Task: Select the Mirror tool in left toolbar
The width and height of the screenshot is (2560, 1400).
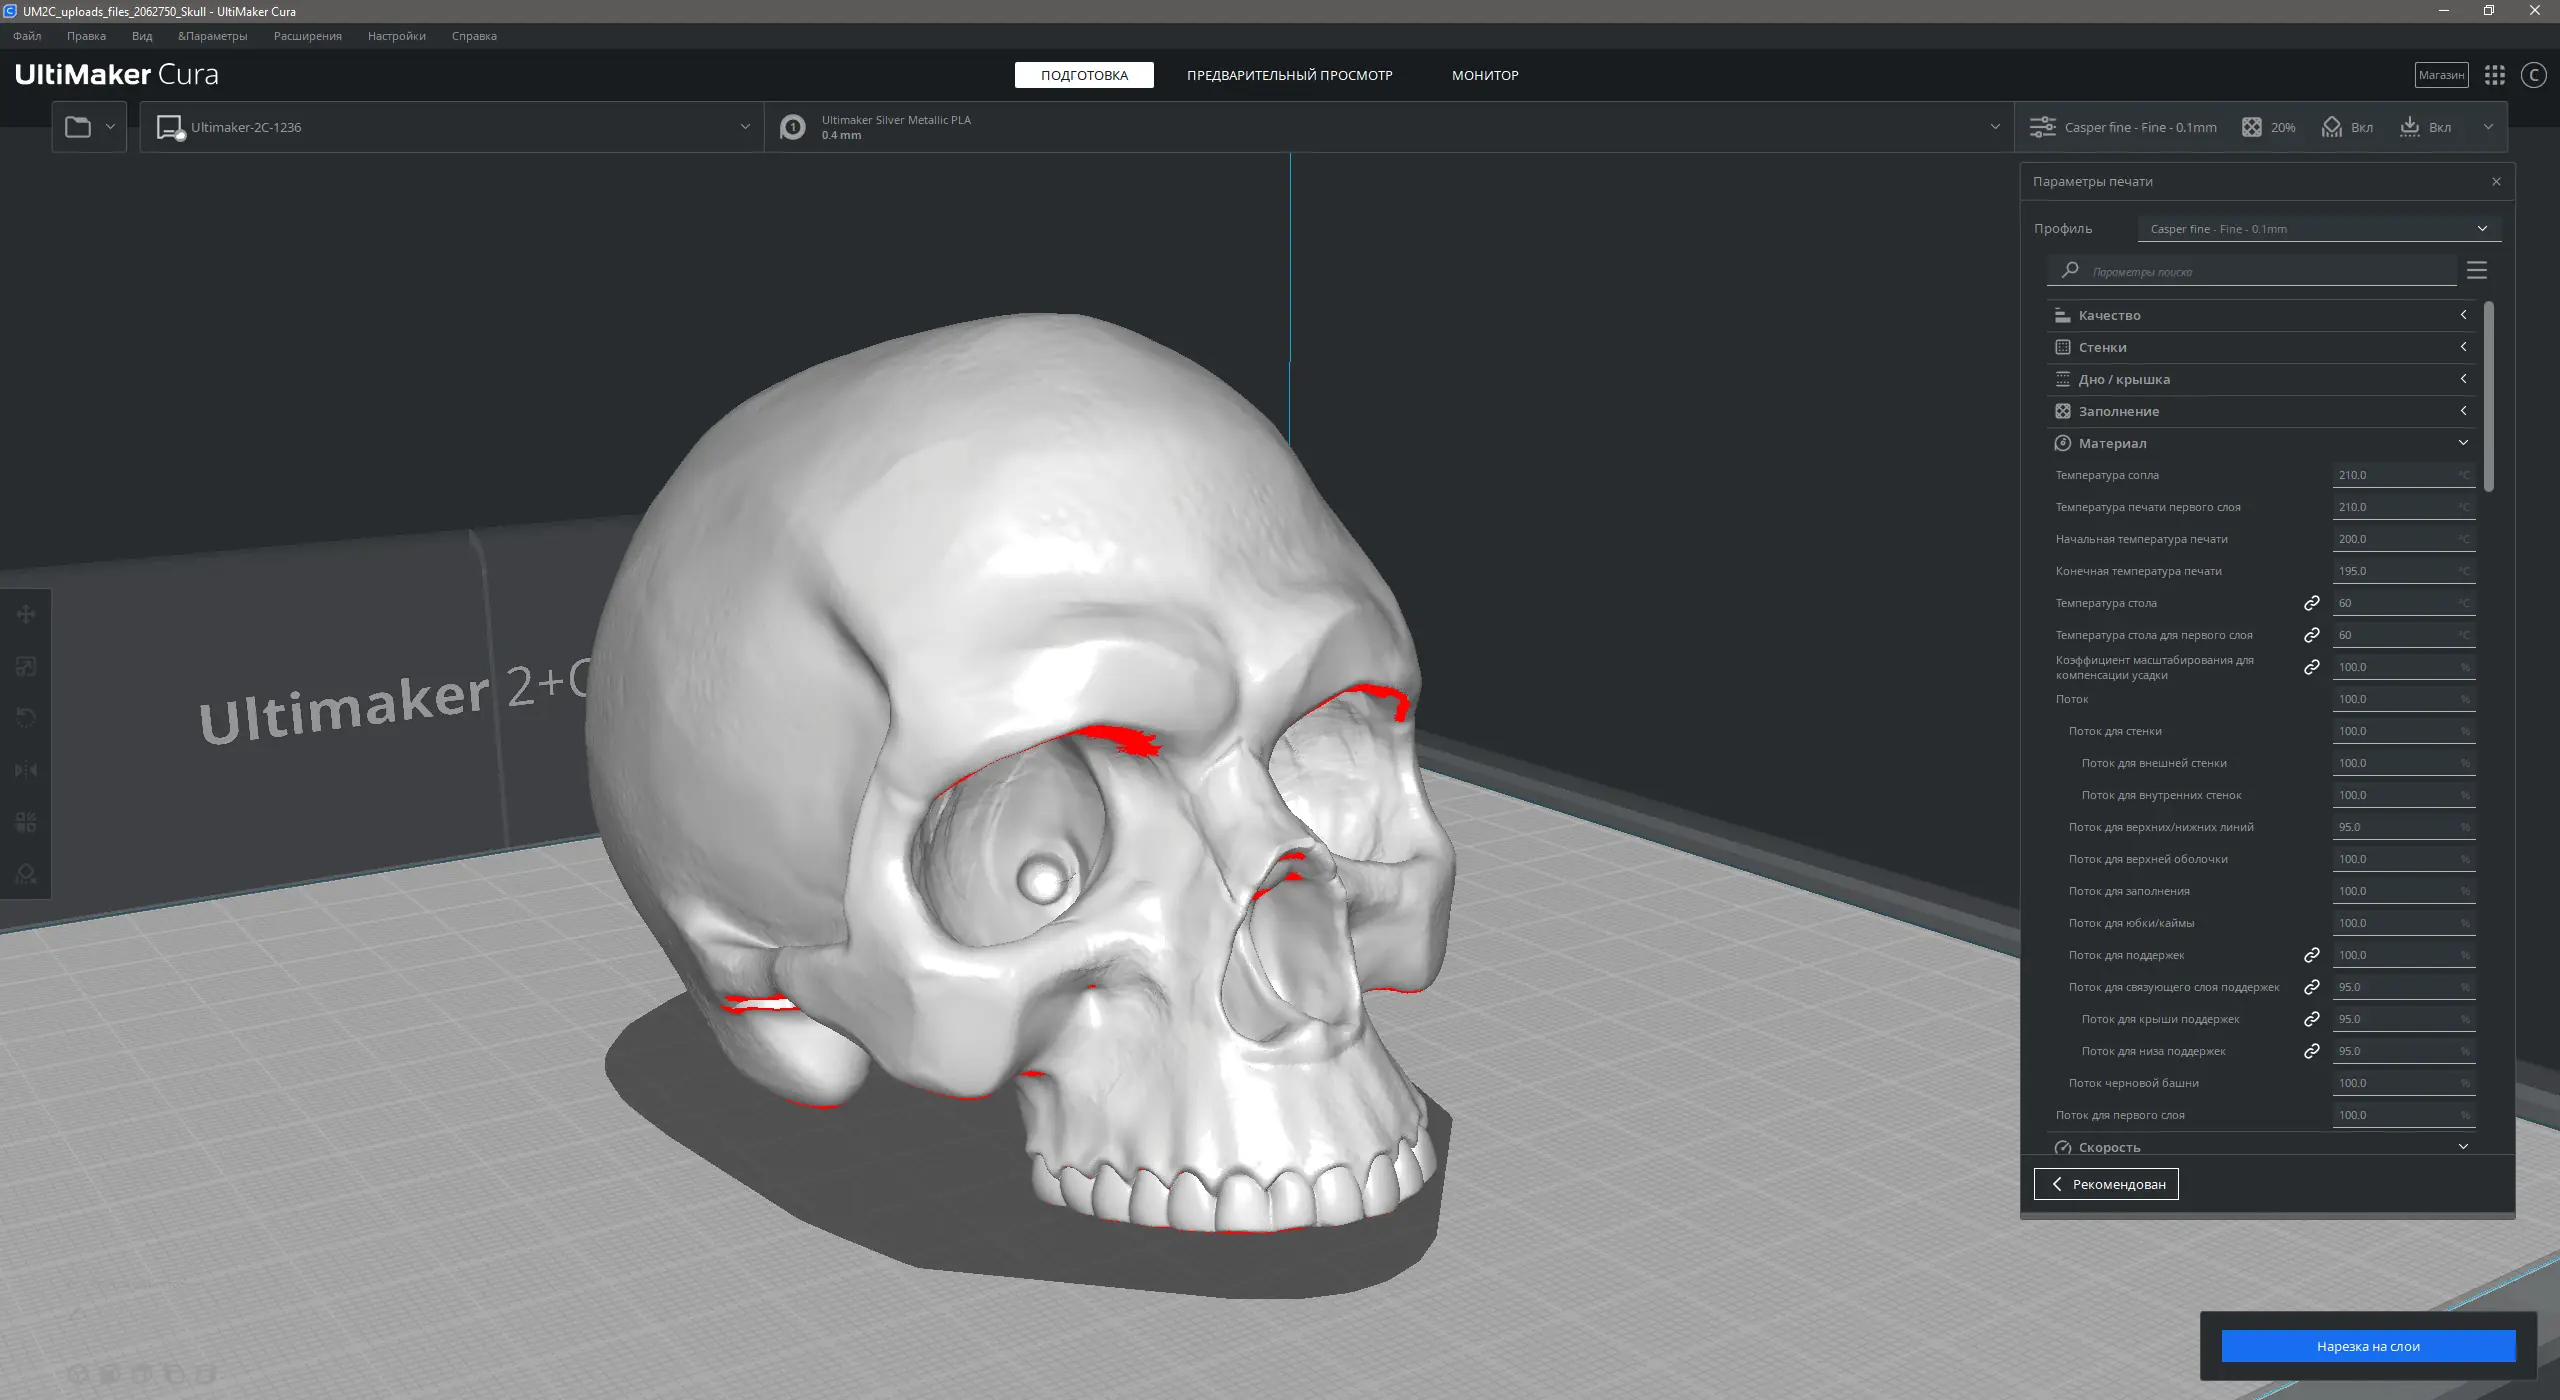Action: coord(26,770)
